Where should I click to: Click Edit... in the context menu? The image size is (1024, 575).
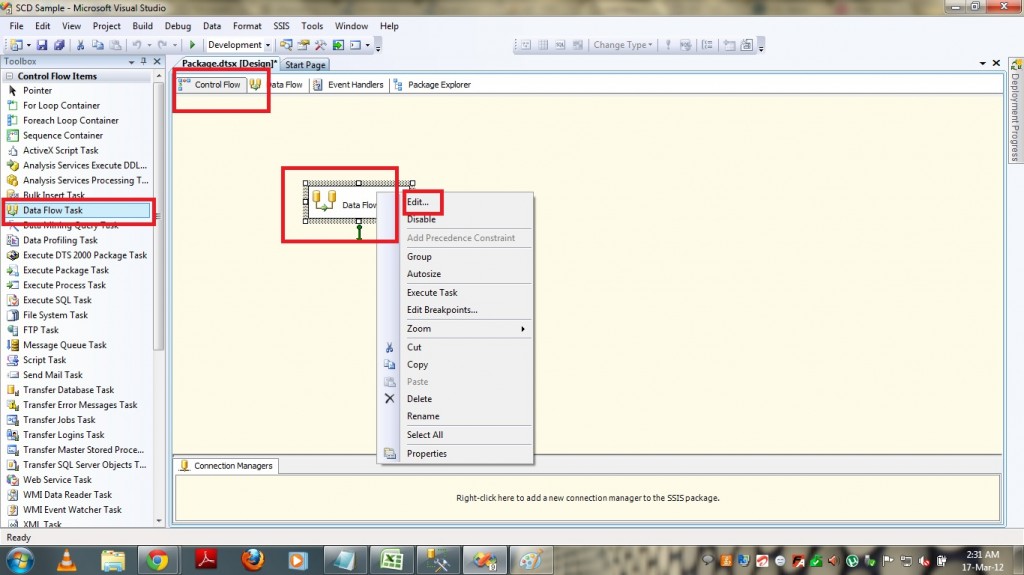click(418, 202)
